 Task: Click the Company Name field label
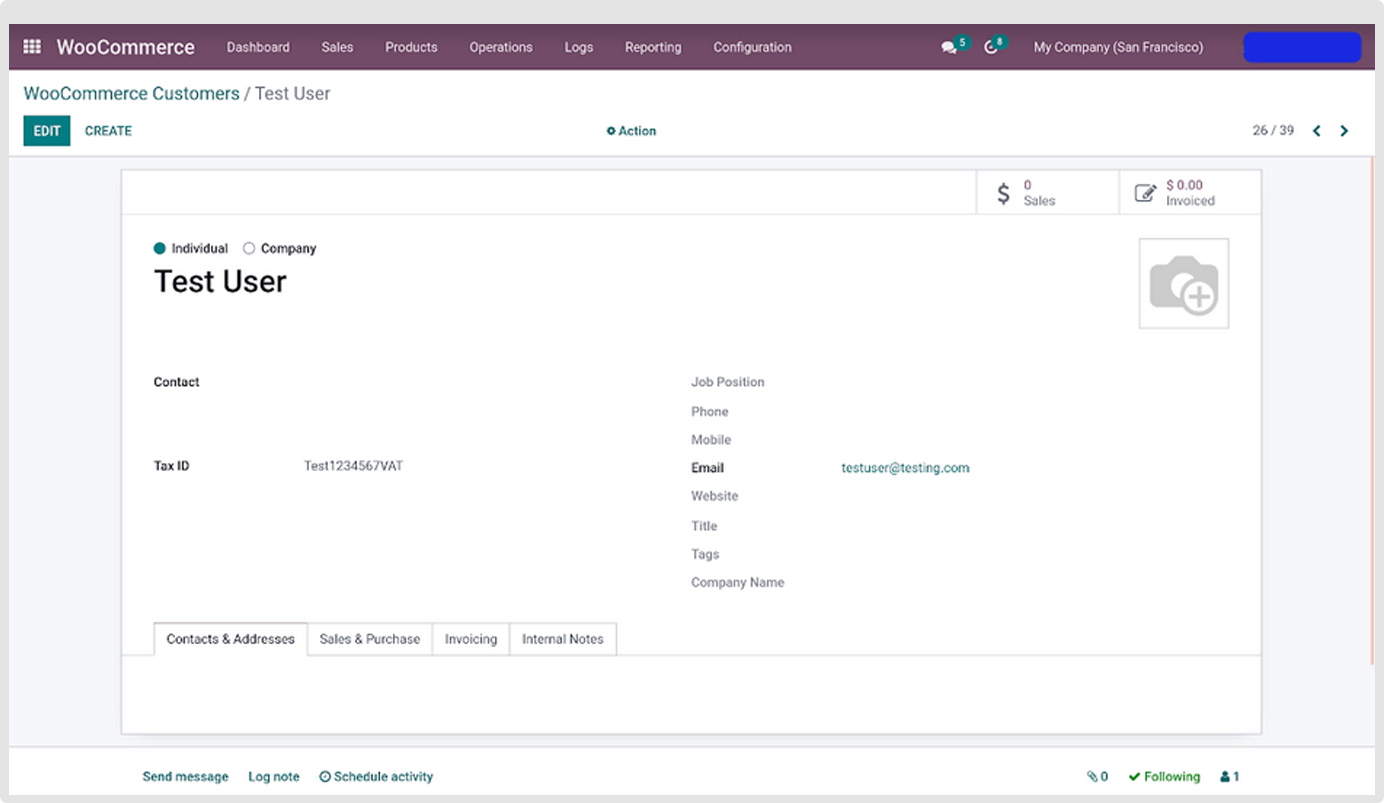pyautogui.click(x=738, y=583)
